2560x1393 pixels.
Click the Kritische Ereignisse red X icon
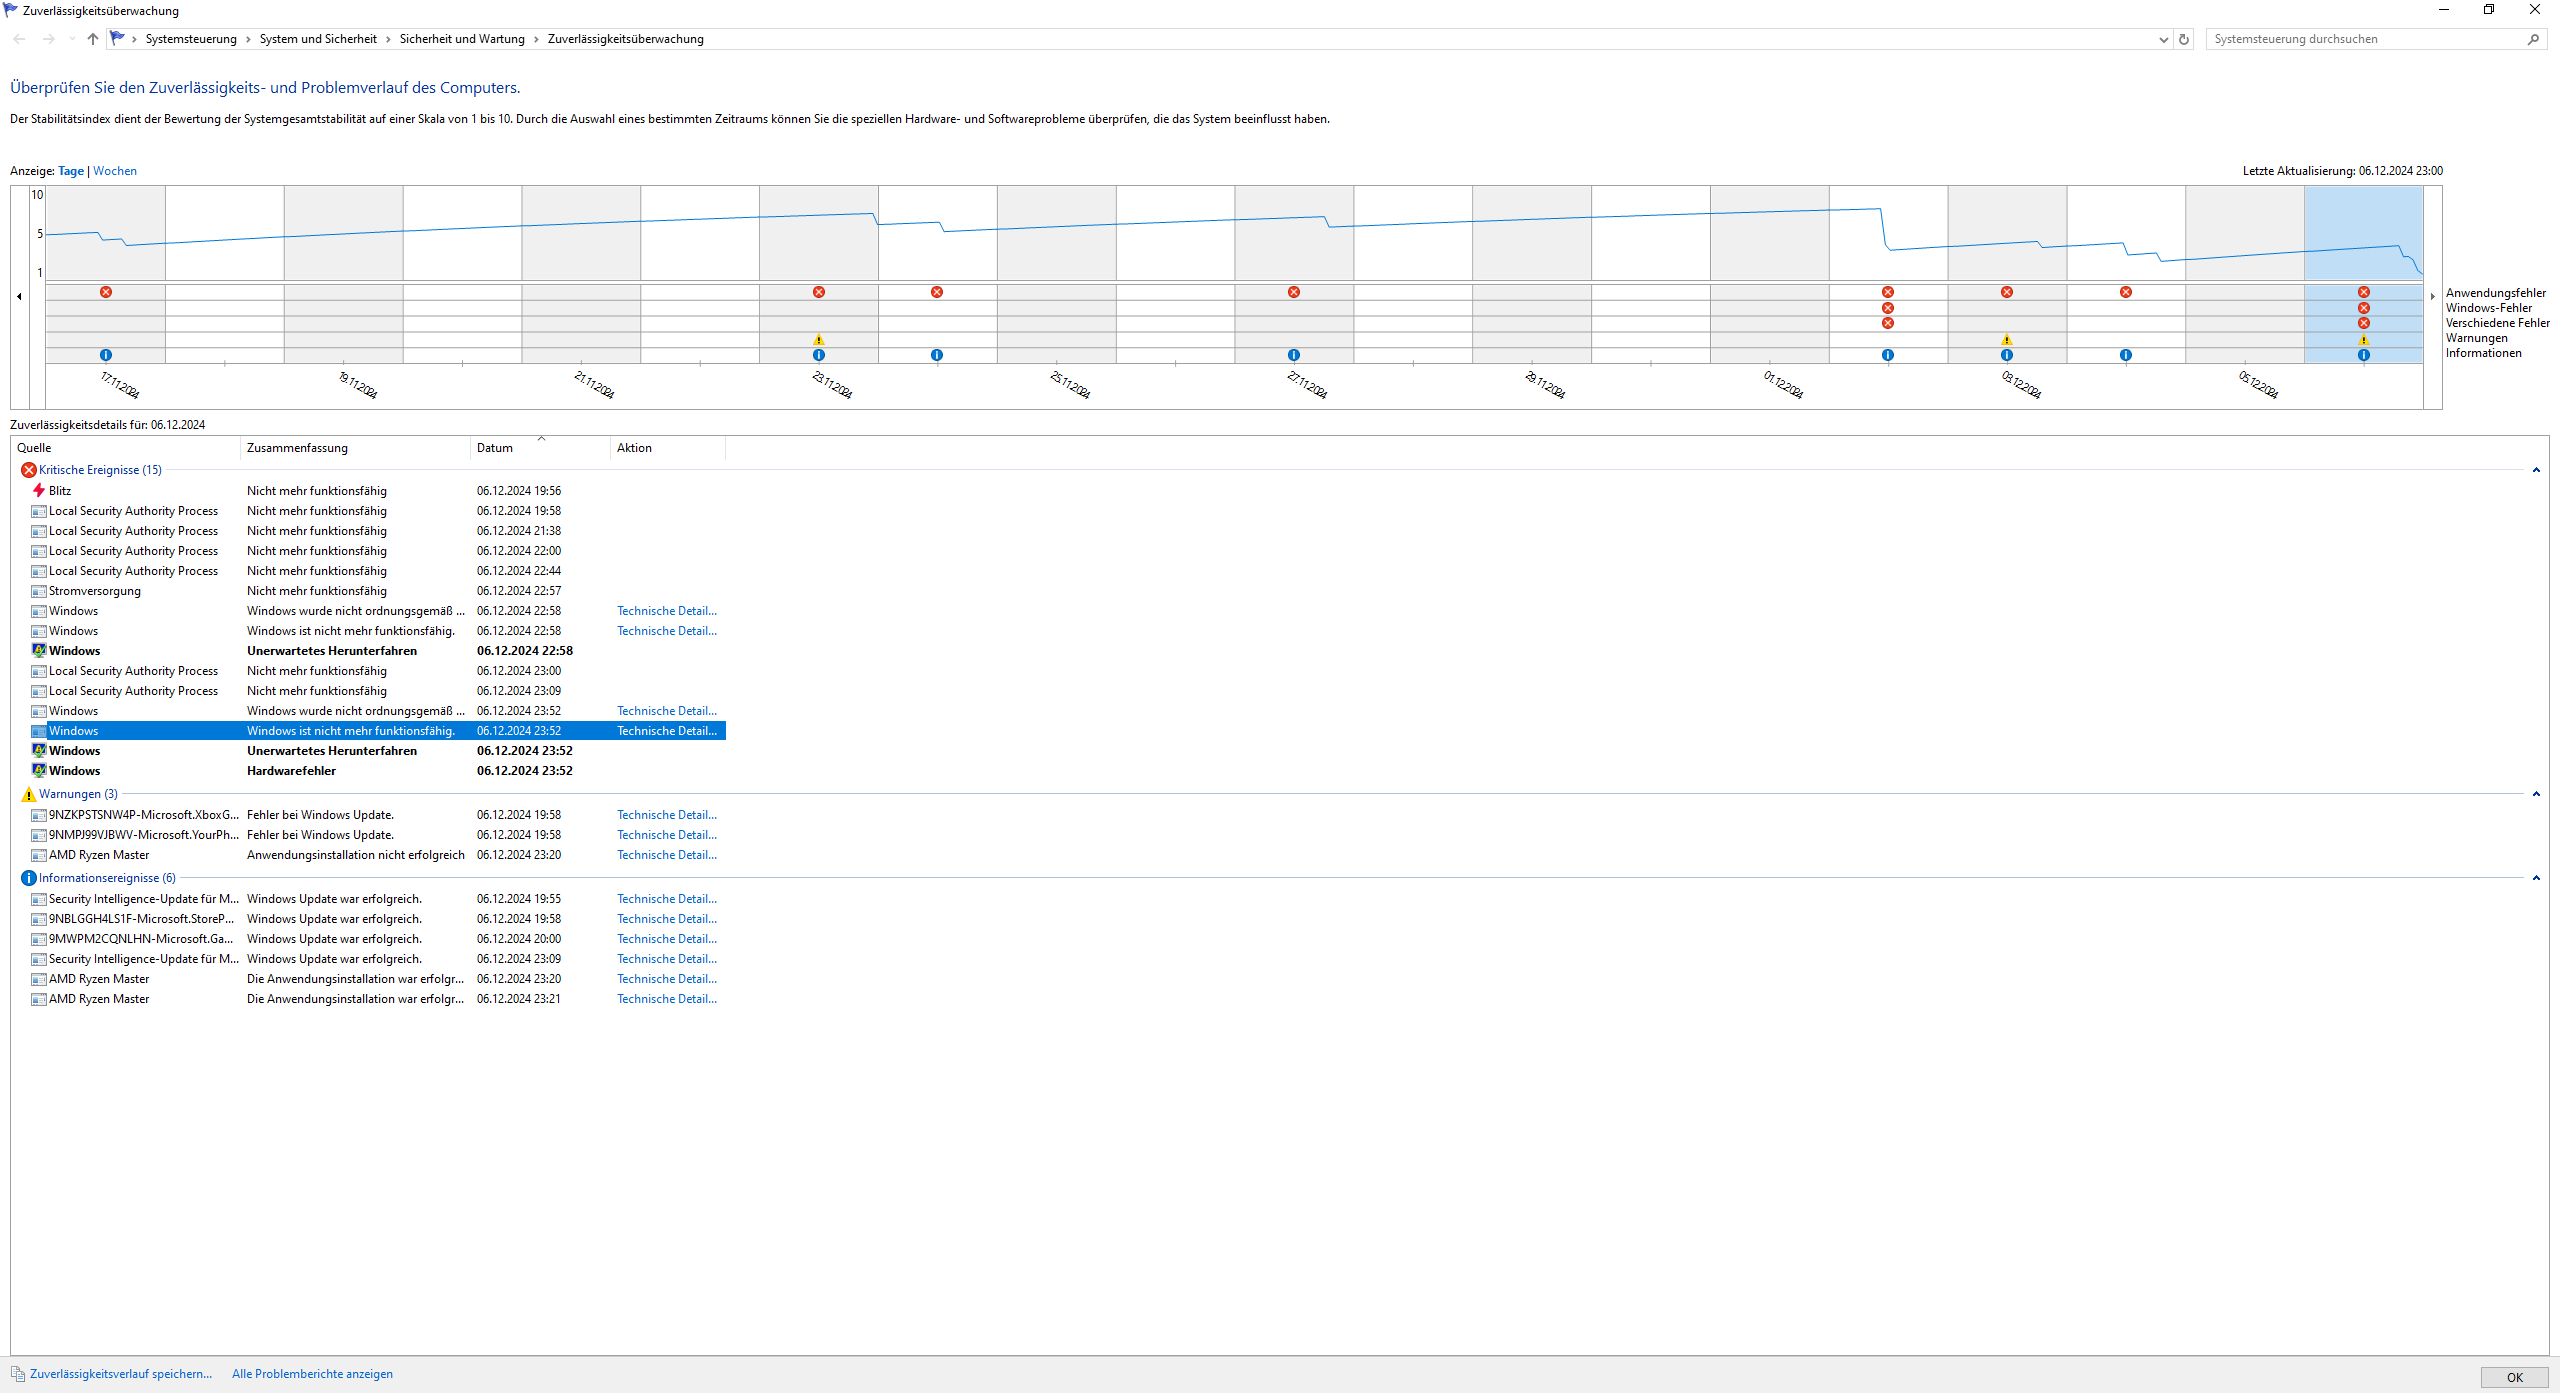click(28, 470)
